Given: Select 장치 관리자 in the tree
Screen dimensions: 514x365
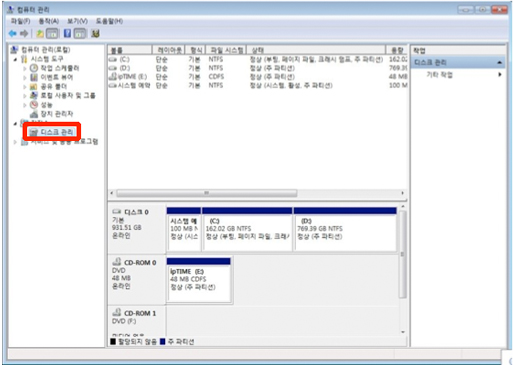Looking at the screenshot, I should point(56,114).
